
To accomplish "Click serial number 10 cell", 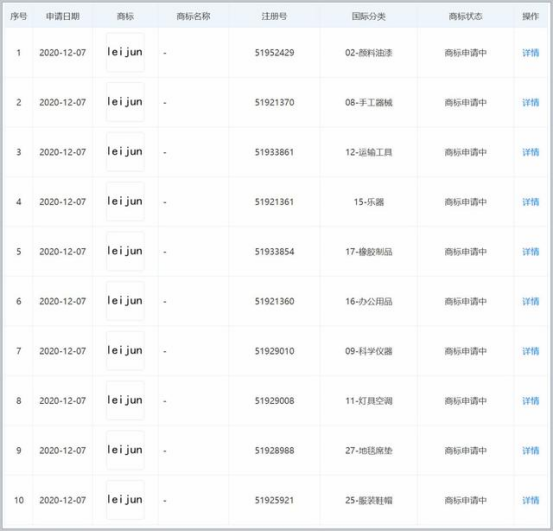I will (19, 500).
